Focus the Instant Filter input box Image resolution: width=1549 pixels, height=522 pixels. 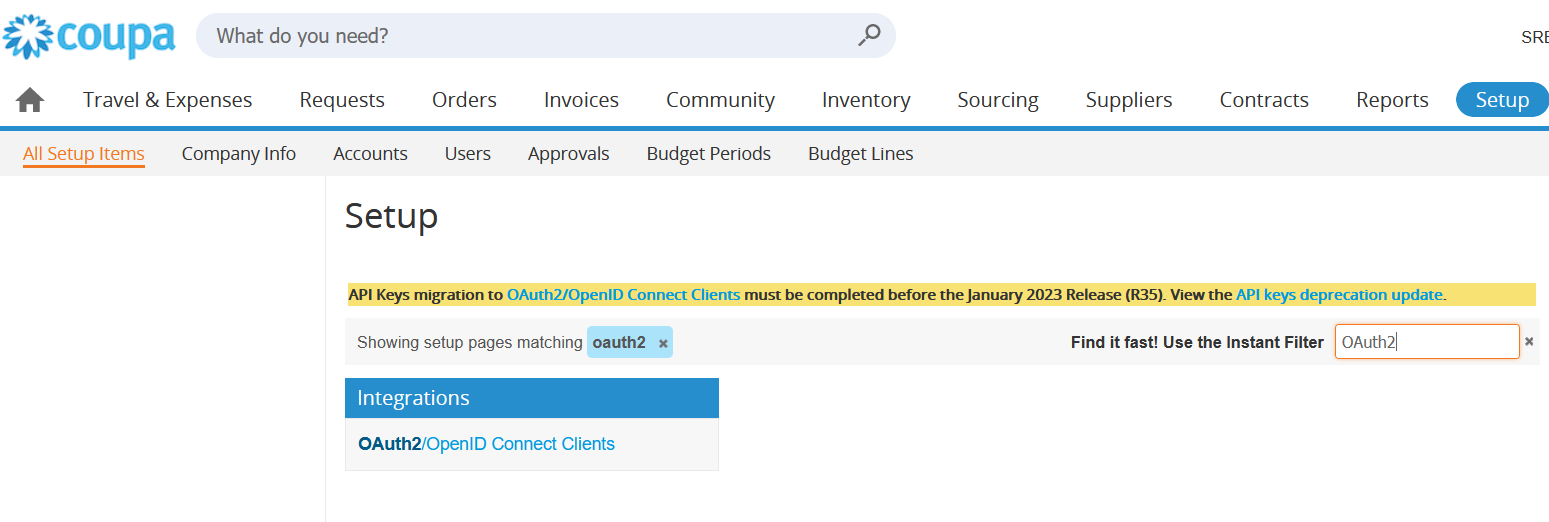[x=1427, y=342]
